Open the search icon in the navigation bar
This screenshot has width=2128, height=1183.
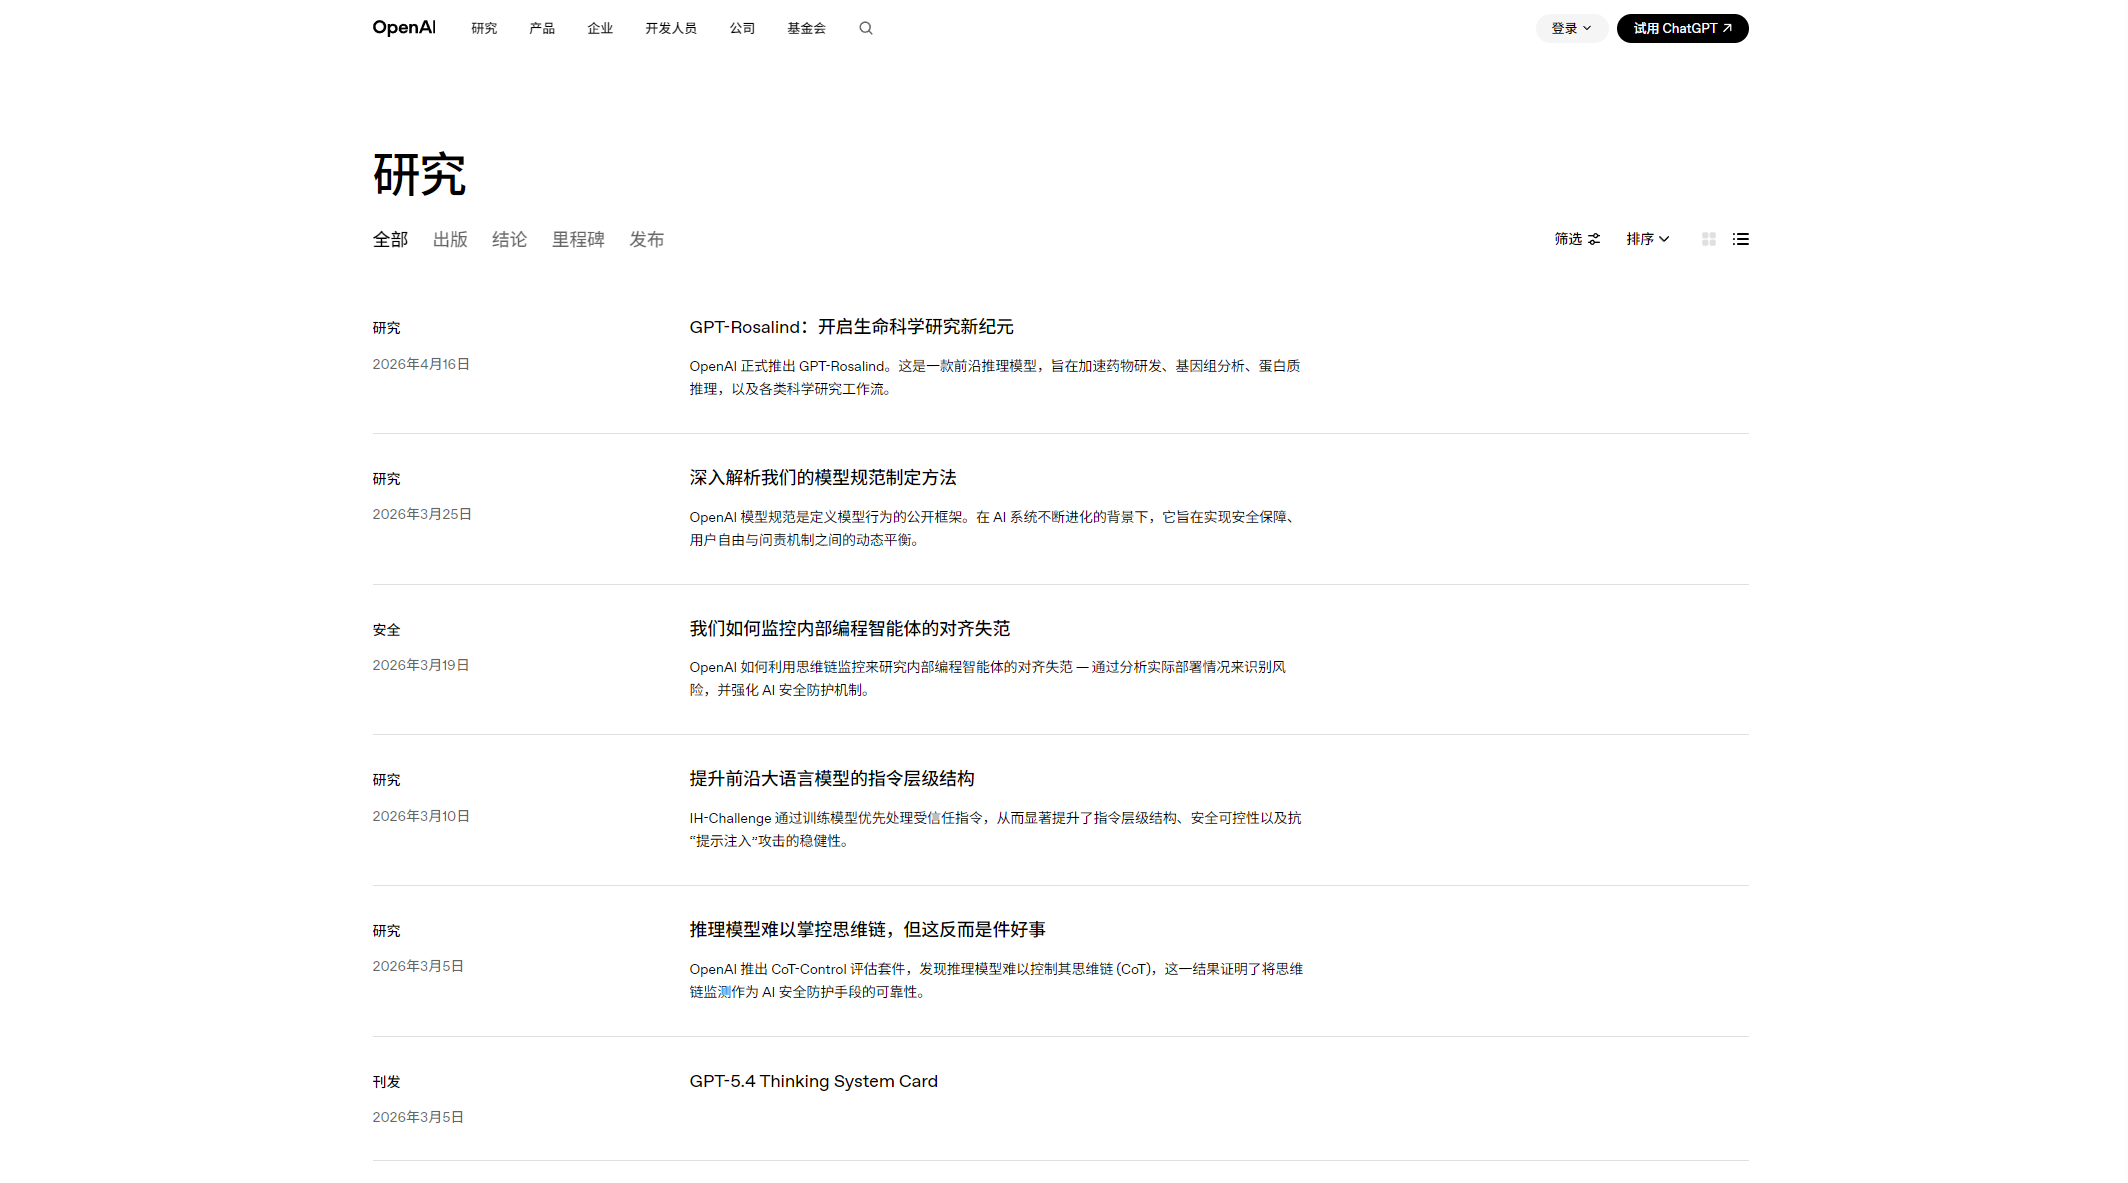(865, 28)
